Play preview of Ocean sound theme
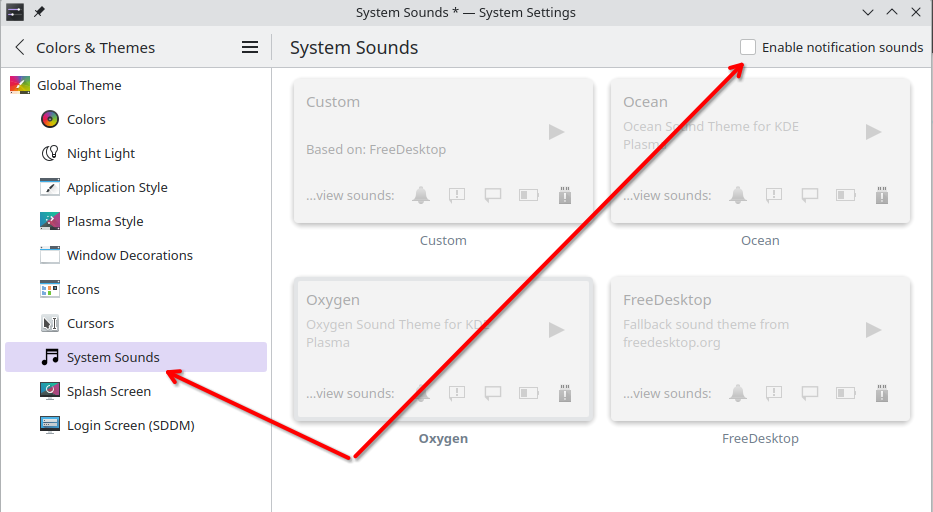This screenshot has width=933, height=512. point(873,132)
